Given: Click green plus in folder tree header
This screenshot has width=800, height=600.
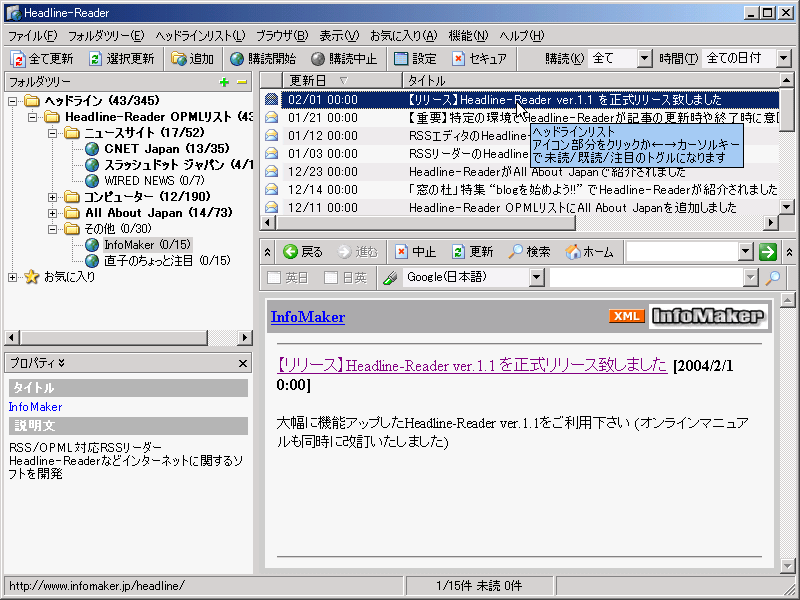Looking at the screenshot, I should [224, 82].
